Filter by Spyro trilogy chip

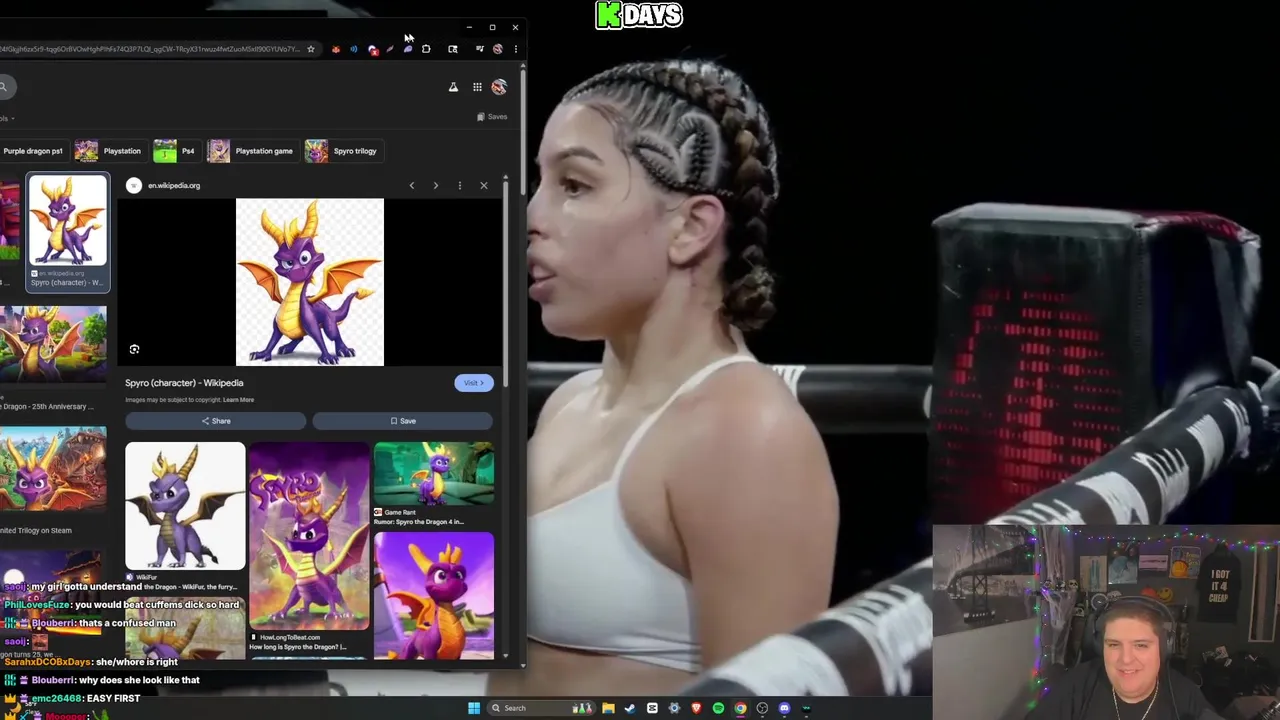[x=342, y=151]
